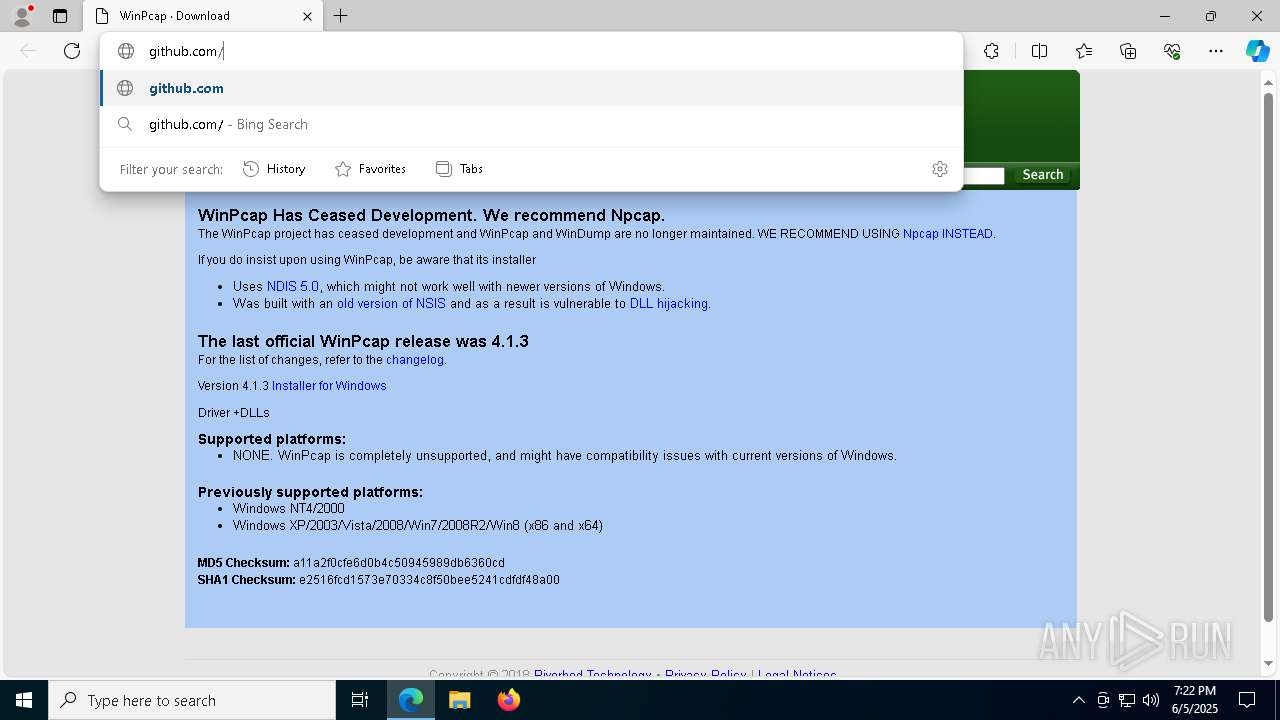Click the green Search button
This screenshot has height=720, width=1280.
click(1042, 174)
